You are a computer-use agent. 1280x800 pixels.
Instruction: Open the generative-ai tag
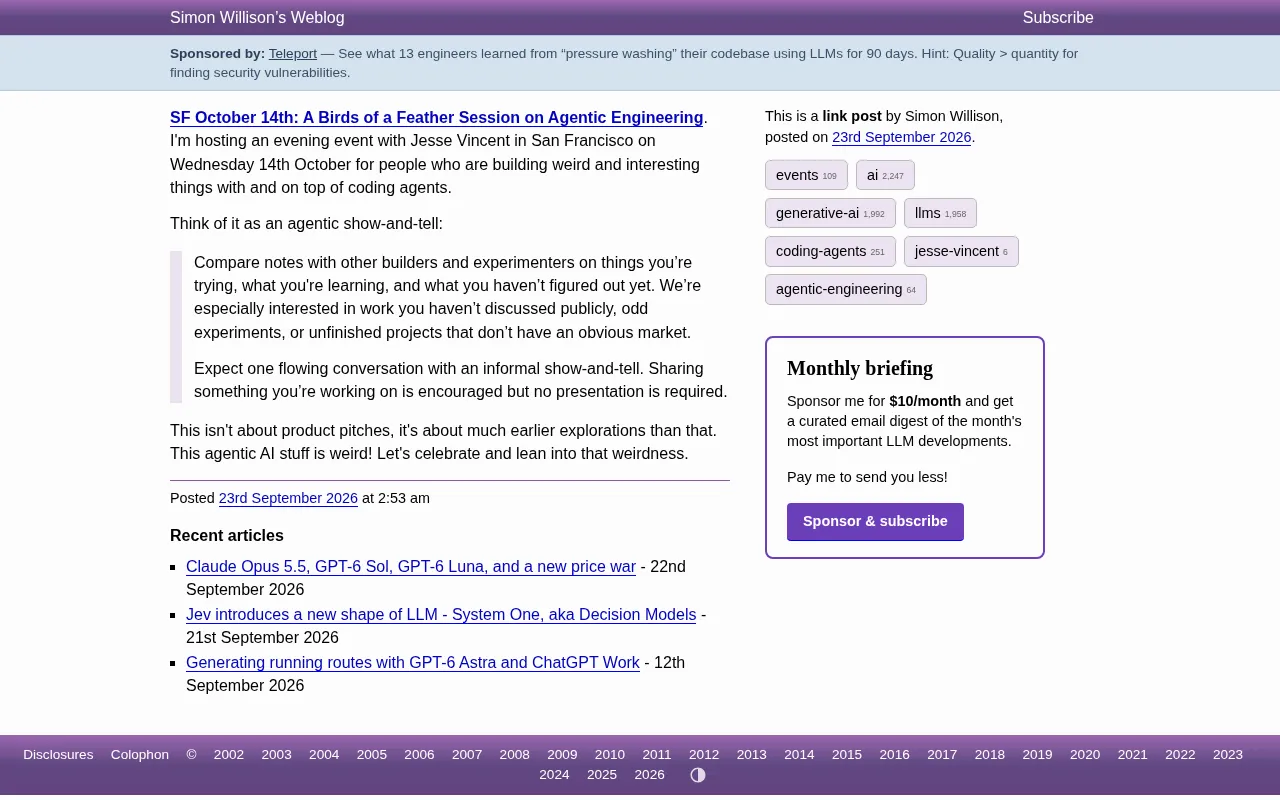pos(830,213)
